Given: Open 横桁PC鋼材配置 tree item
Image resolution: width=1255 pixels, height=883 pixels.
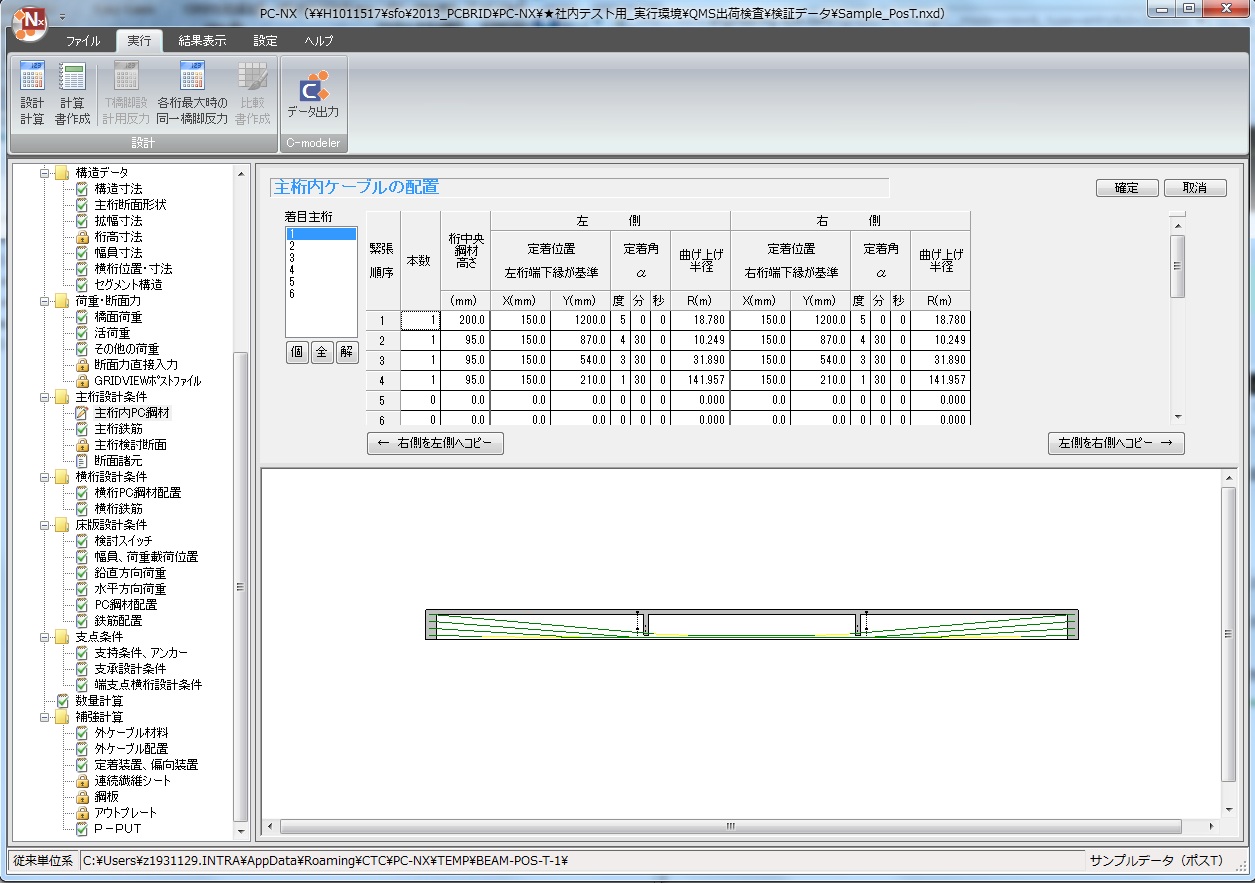Looking at the screenshot, I should [137, 492].
